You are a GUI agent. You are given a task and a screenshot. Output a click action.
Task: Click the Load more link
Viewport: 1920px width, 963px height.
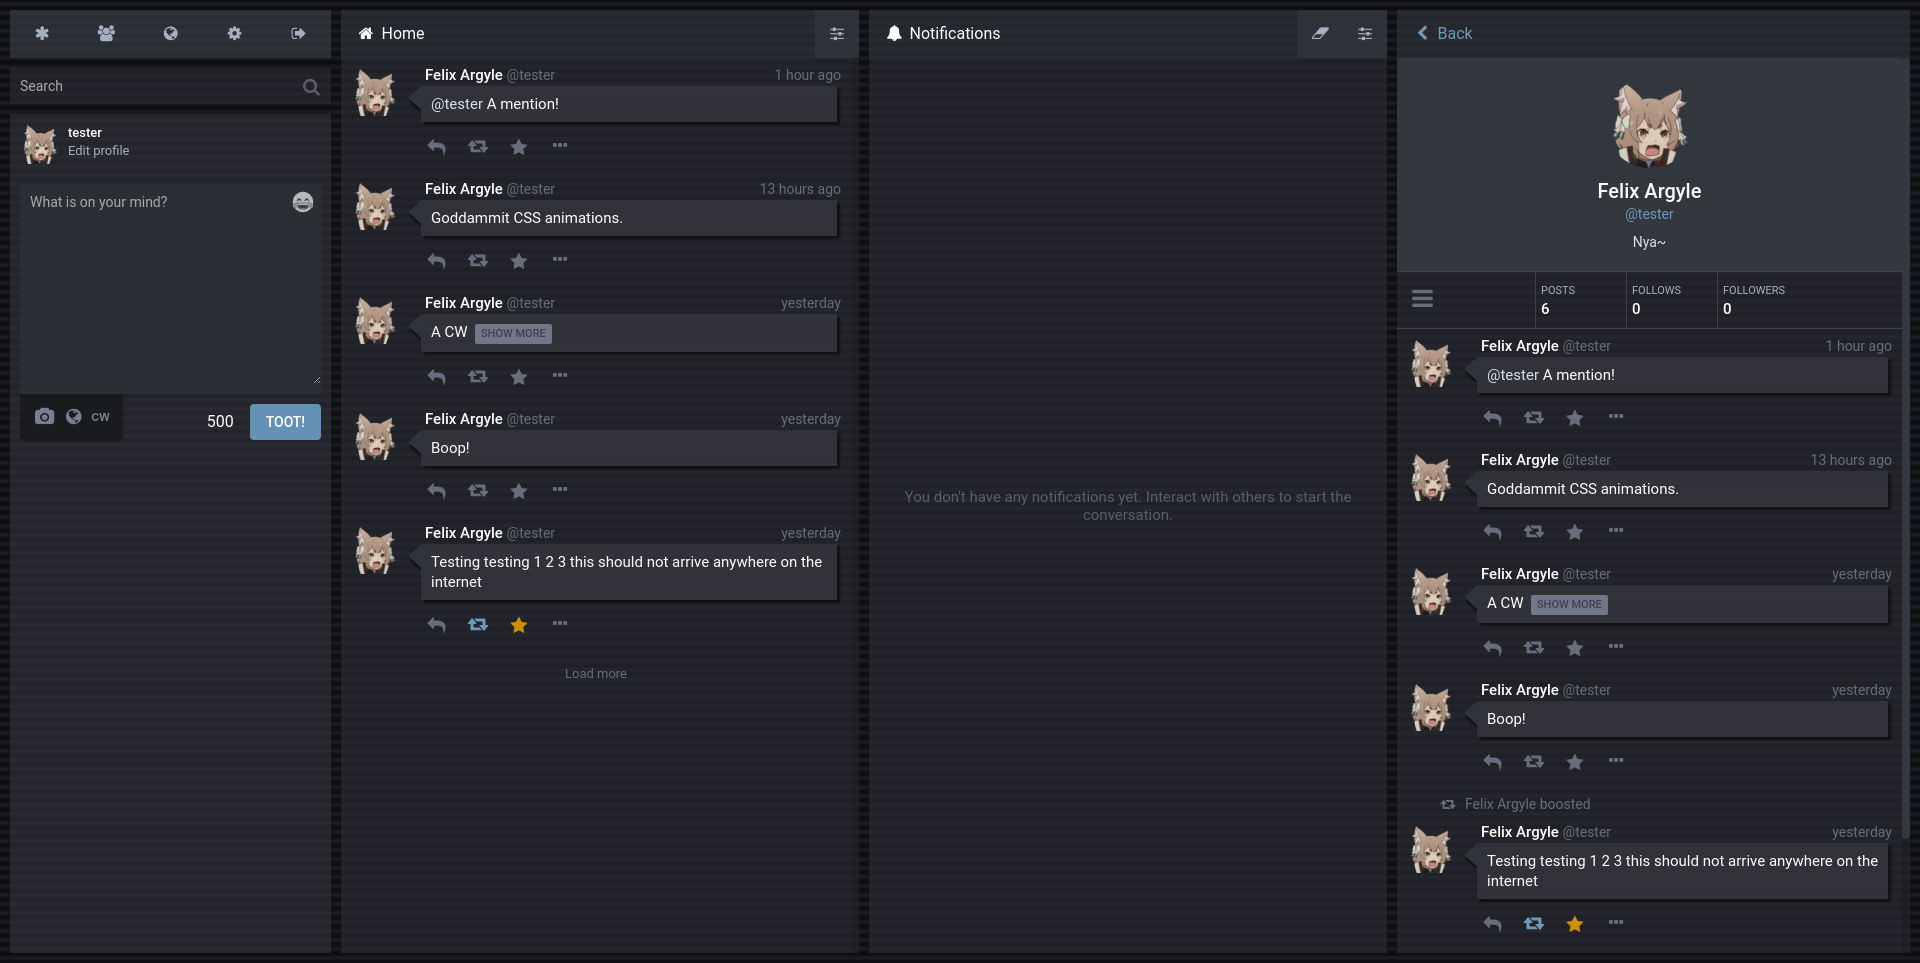595,673
